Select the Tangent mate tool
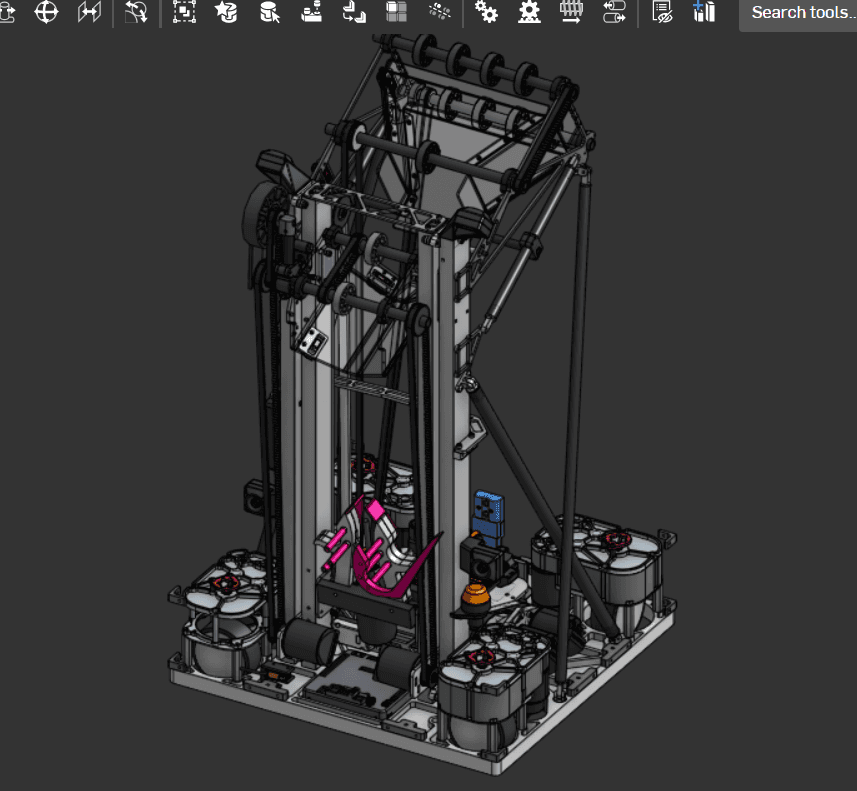The height and width of the screenshot is (791, 857). pos(136,12)
